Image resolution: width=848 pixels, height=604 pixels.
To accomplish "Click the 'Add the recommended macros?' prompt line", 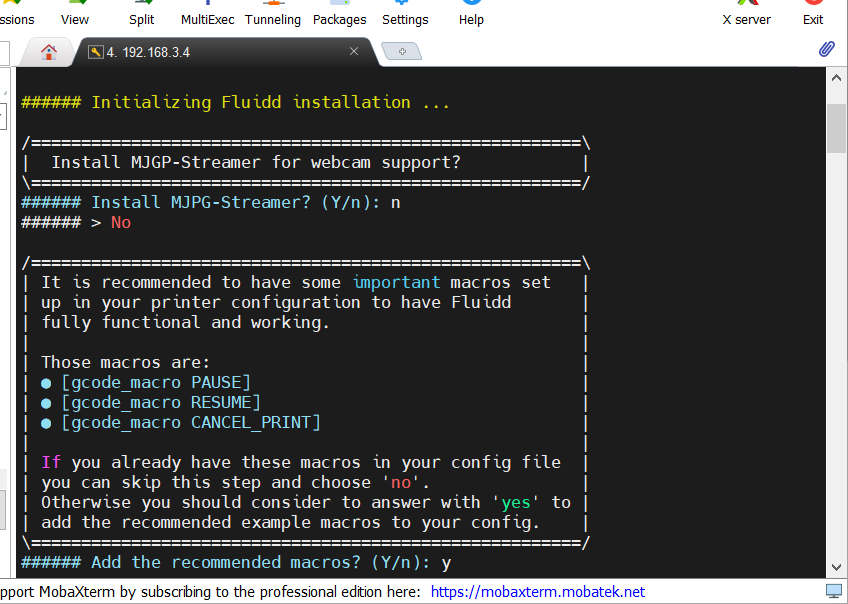I will click(x=236, y=563).
